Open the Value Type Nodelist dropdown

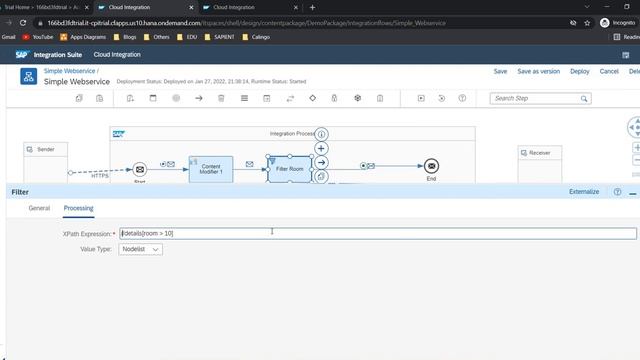(140, 249)
